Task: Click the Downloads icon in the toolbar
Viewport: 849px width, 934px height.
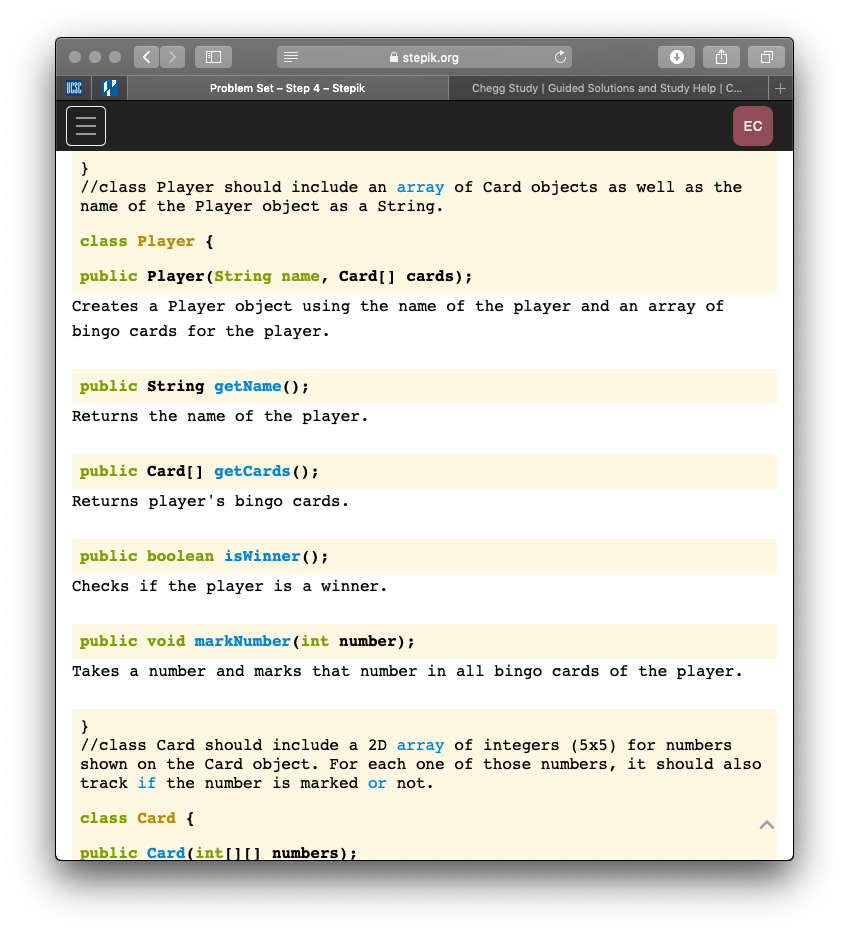Action: [676, 56]
